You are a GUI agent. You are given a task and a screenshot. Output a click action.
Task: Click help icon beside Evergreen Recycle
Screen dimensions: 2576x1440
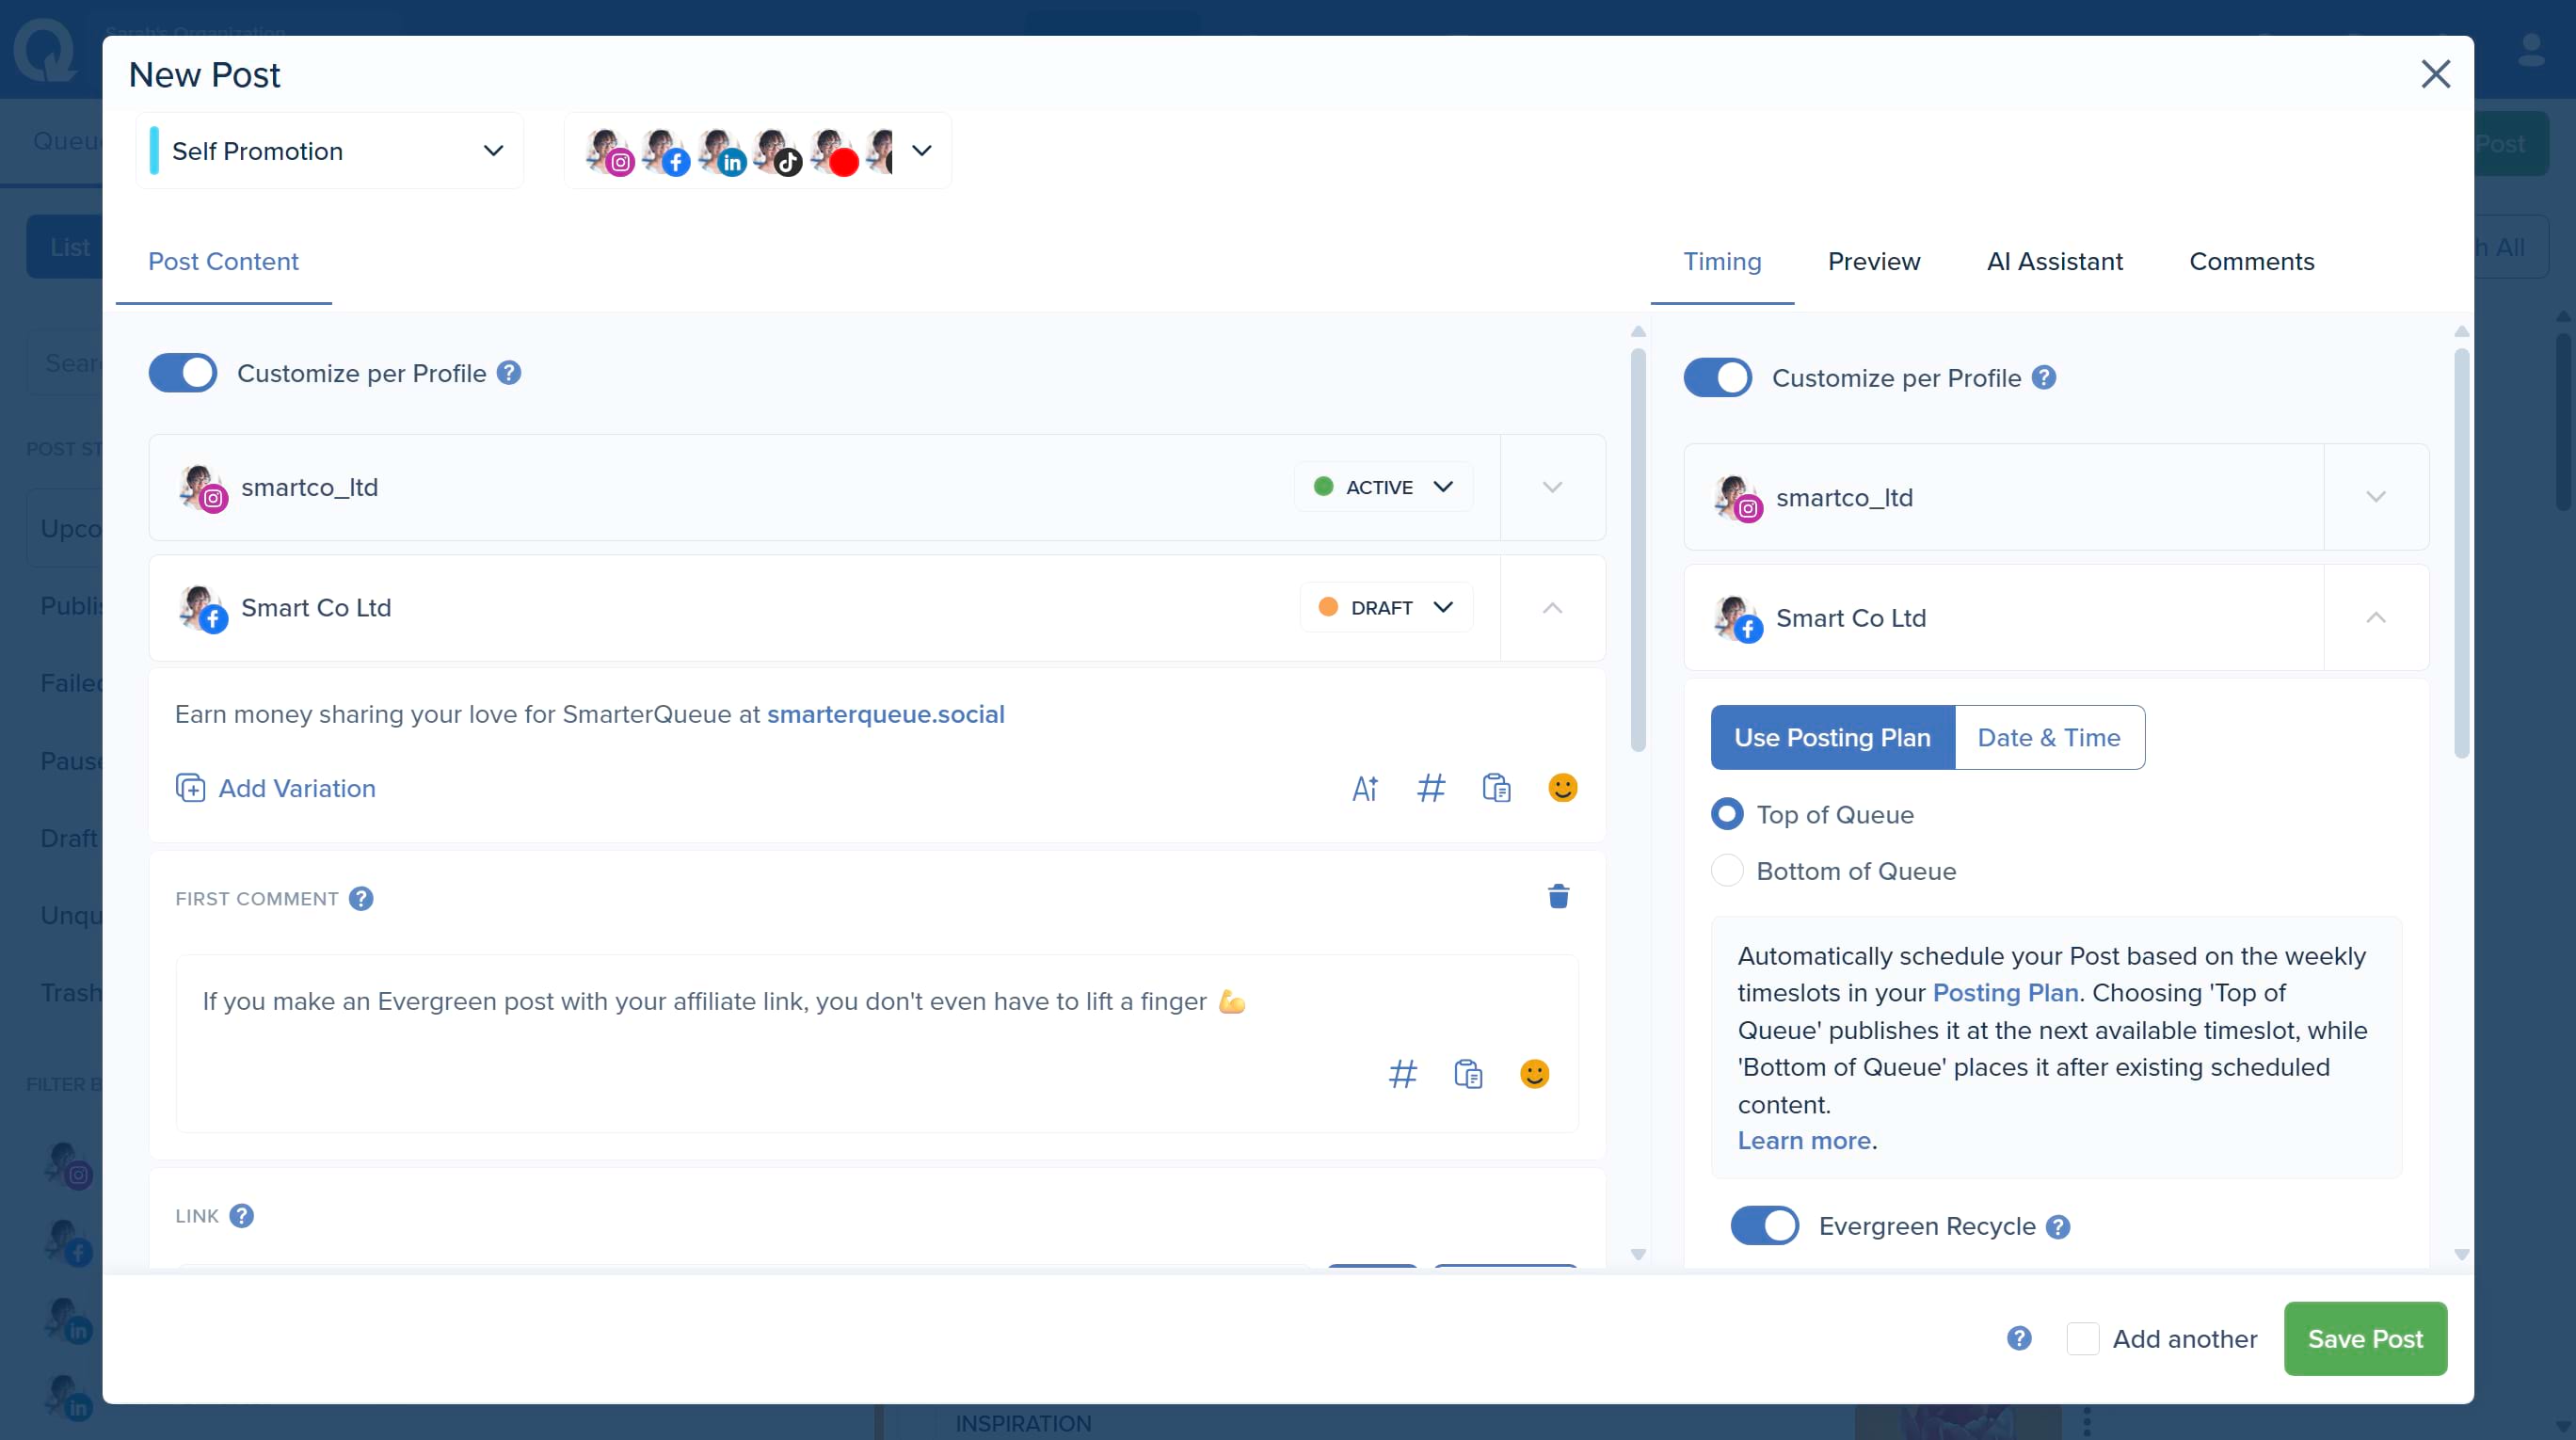click(x=2057, y=1227)
